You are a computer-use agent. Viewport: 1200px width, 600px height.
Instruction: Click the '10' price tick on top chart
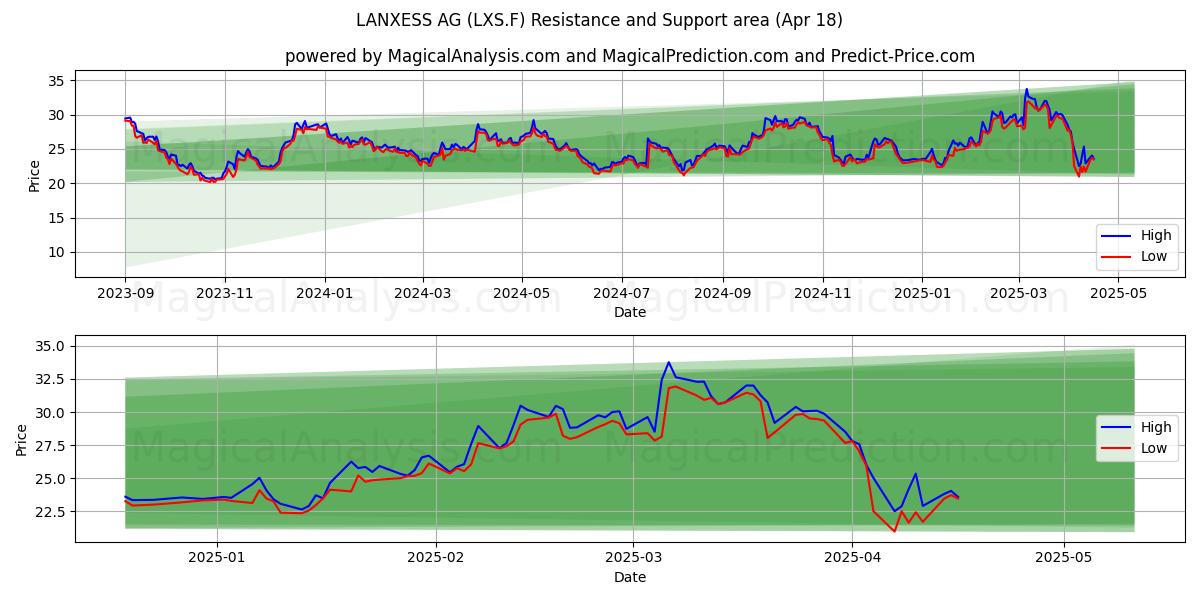coord(56,252)
